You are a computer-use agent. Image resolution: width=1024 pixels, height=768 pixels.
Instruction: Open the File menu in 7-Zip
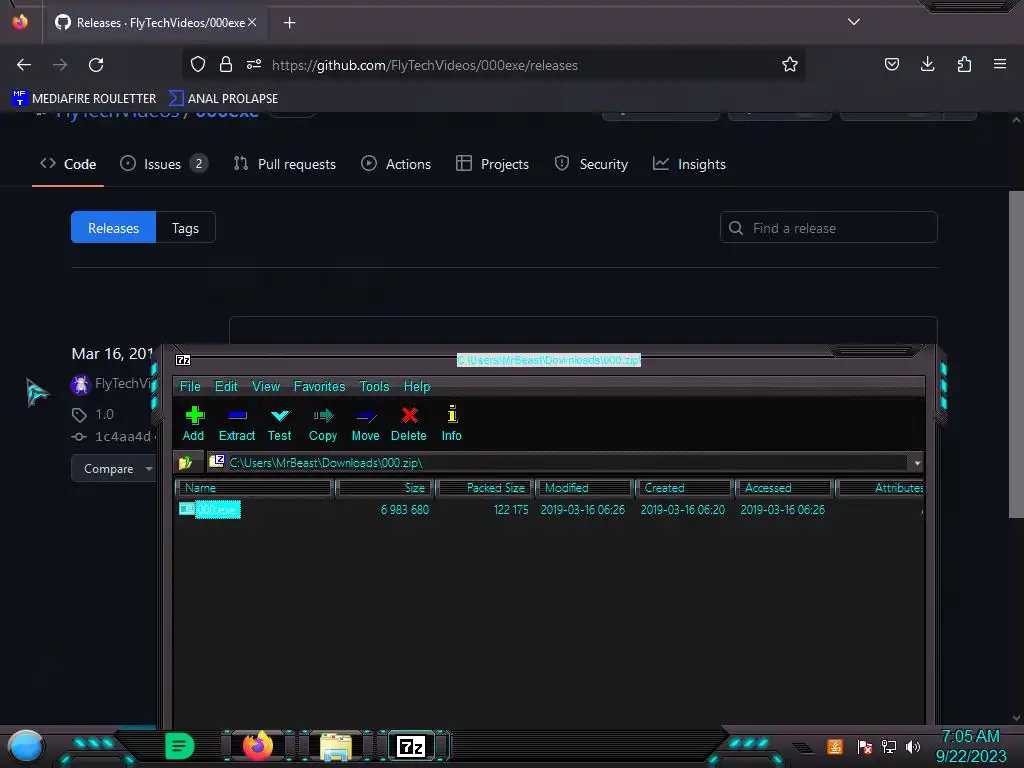(x=190, y=387)
